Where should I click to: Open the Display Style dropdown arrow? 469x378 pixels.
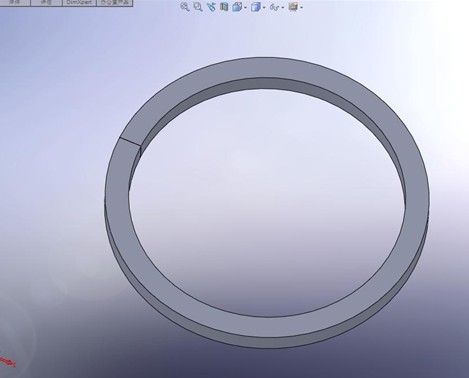(x=264, y=7)
